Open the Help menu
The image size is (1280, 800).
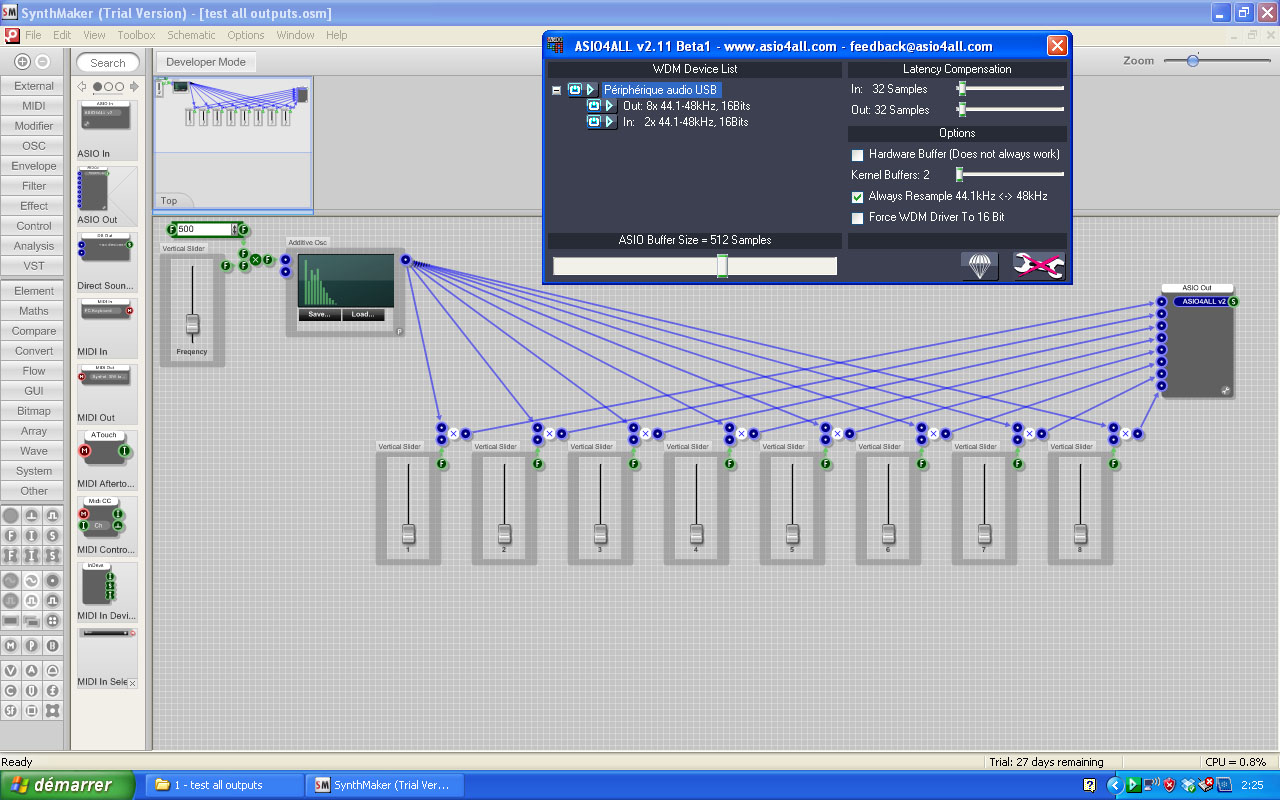point(337,35)
